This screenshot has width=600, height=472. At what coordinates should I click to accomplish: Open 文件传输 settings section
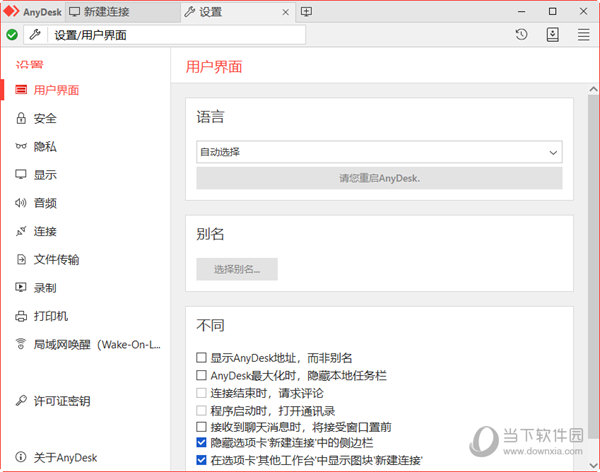[56, 260]
